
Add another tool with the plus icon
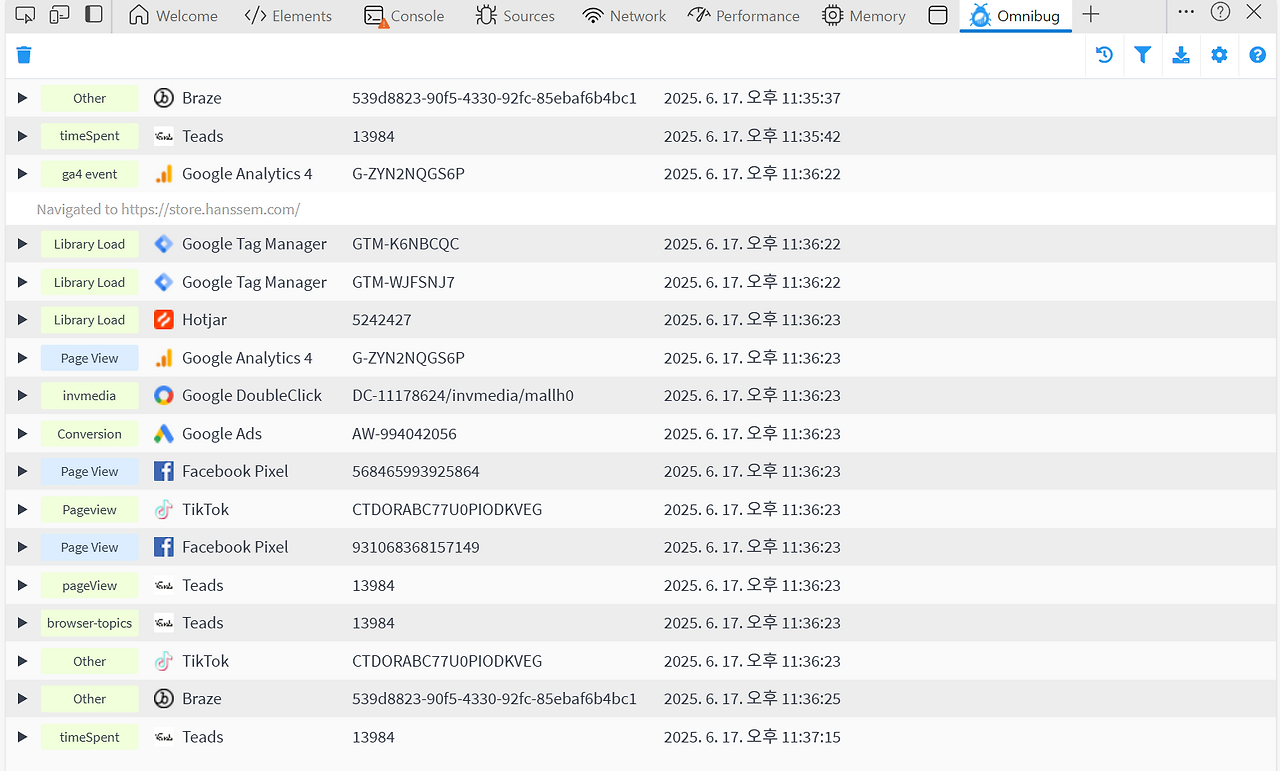[x=1091, y=15]
